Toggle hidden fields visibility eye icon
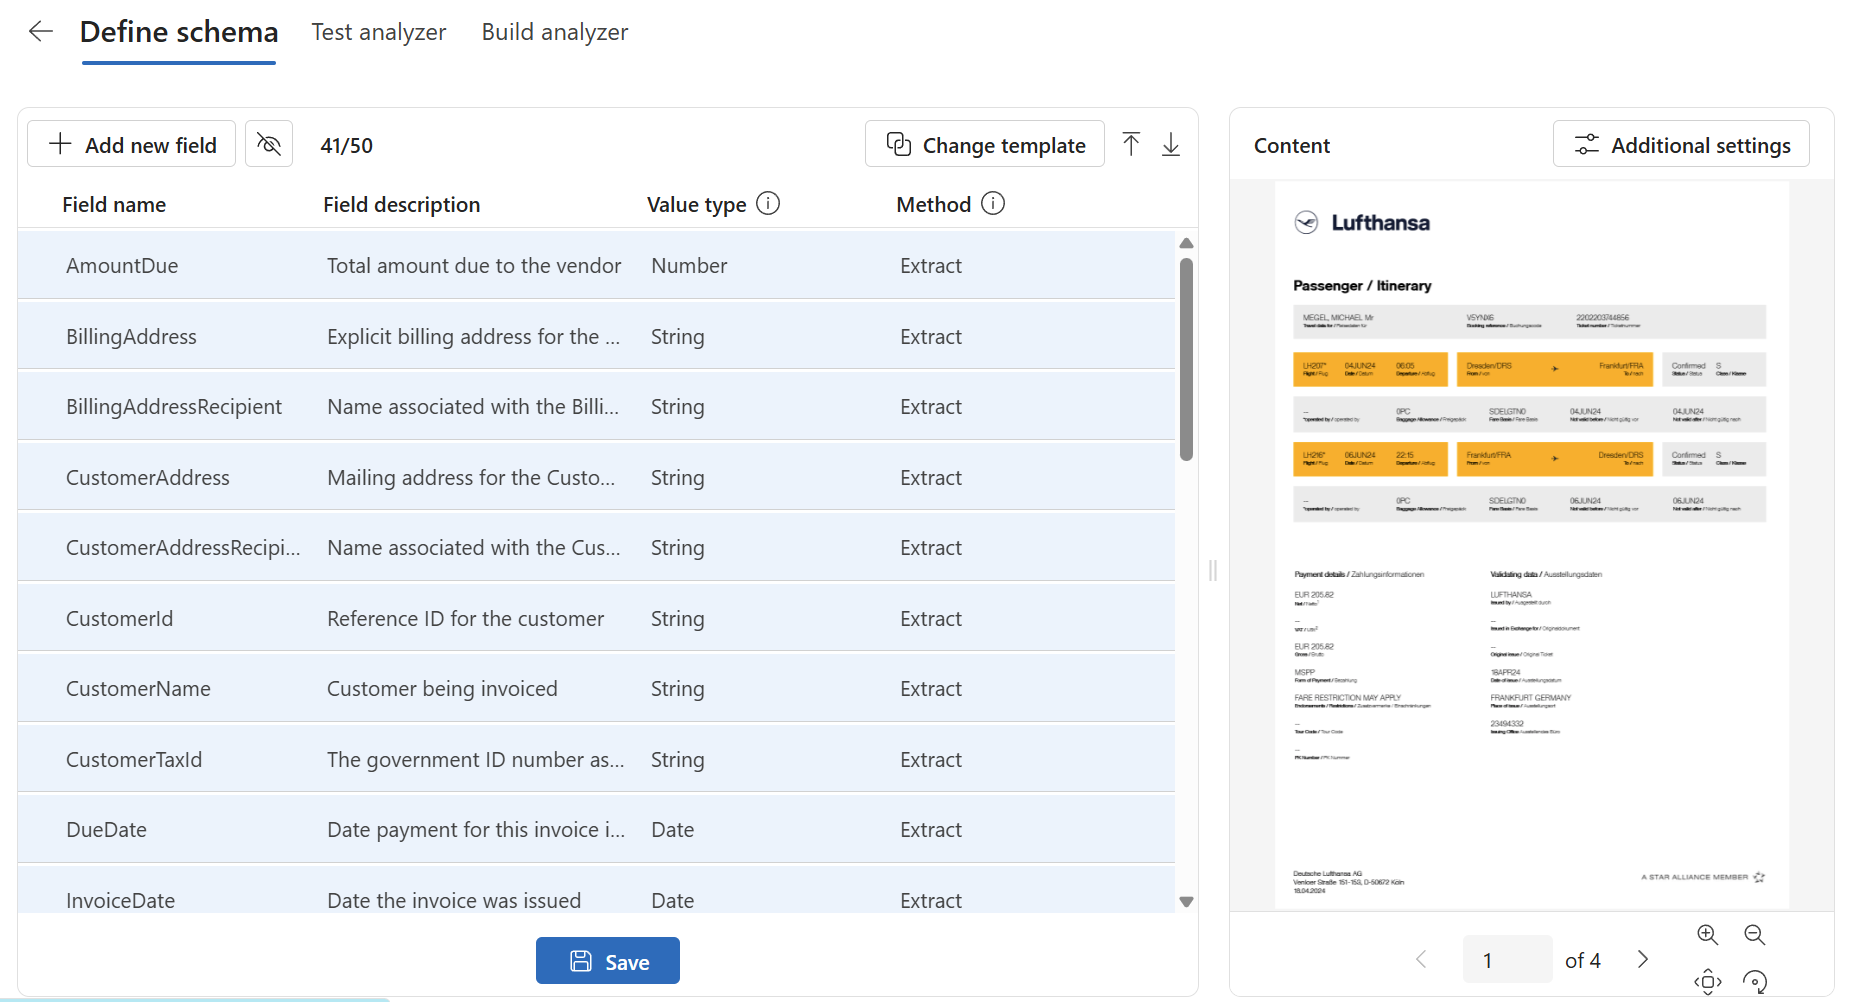The height and width of the screenshot is (1002, 1851). 269,144
